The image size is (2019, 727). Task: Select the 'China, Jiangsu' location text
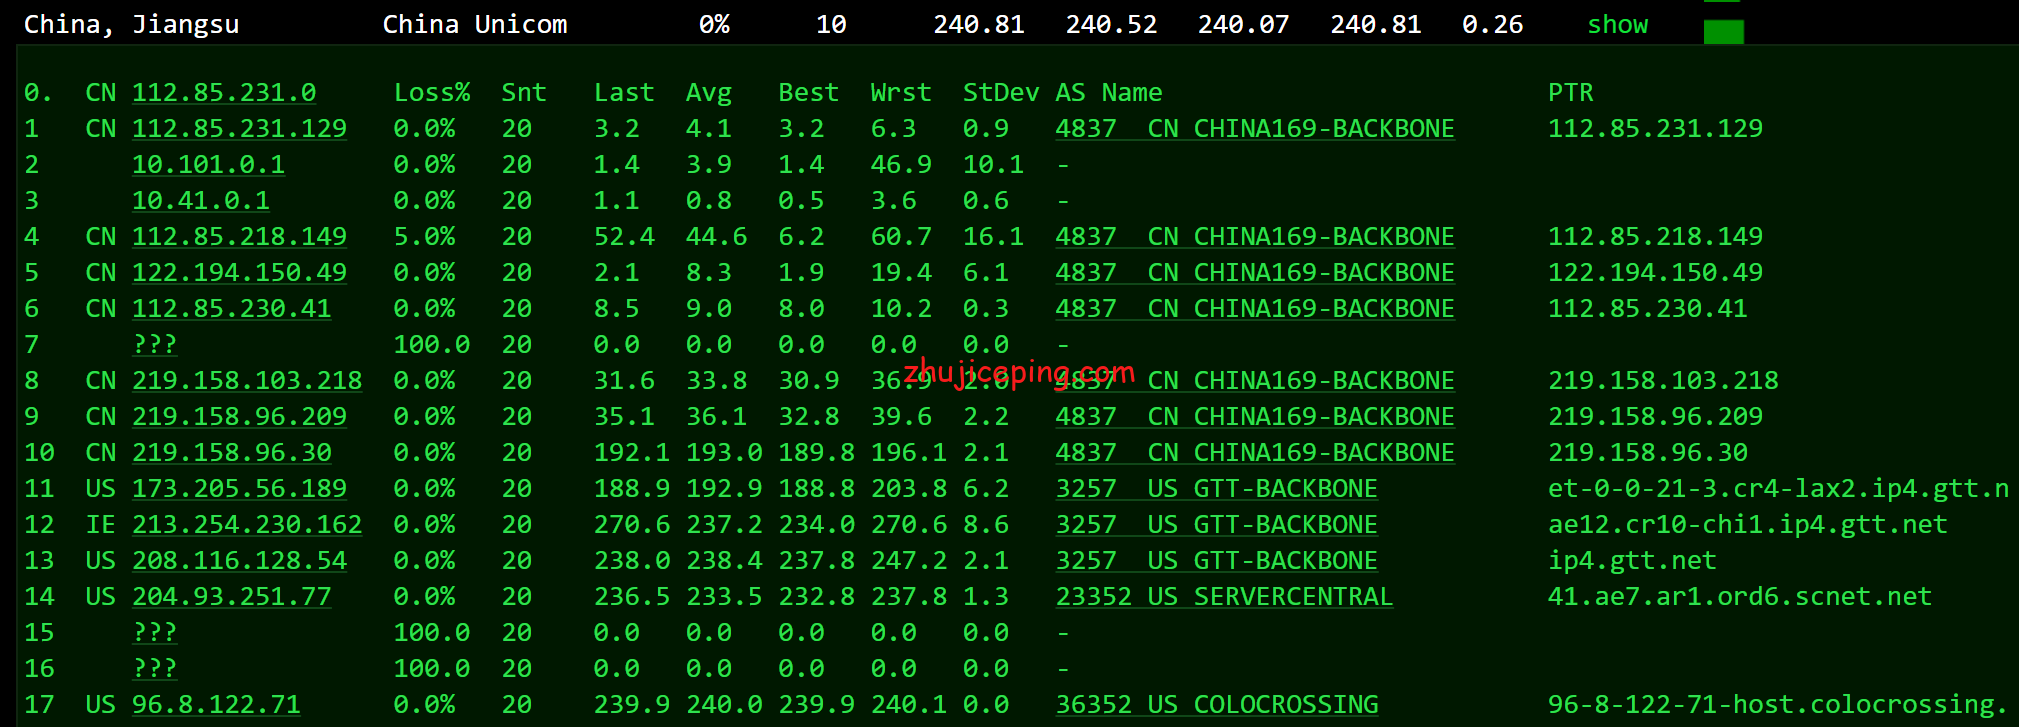pos(131,25)
